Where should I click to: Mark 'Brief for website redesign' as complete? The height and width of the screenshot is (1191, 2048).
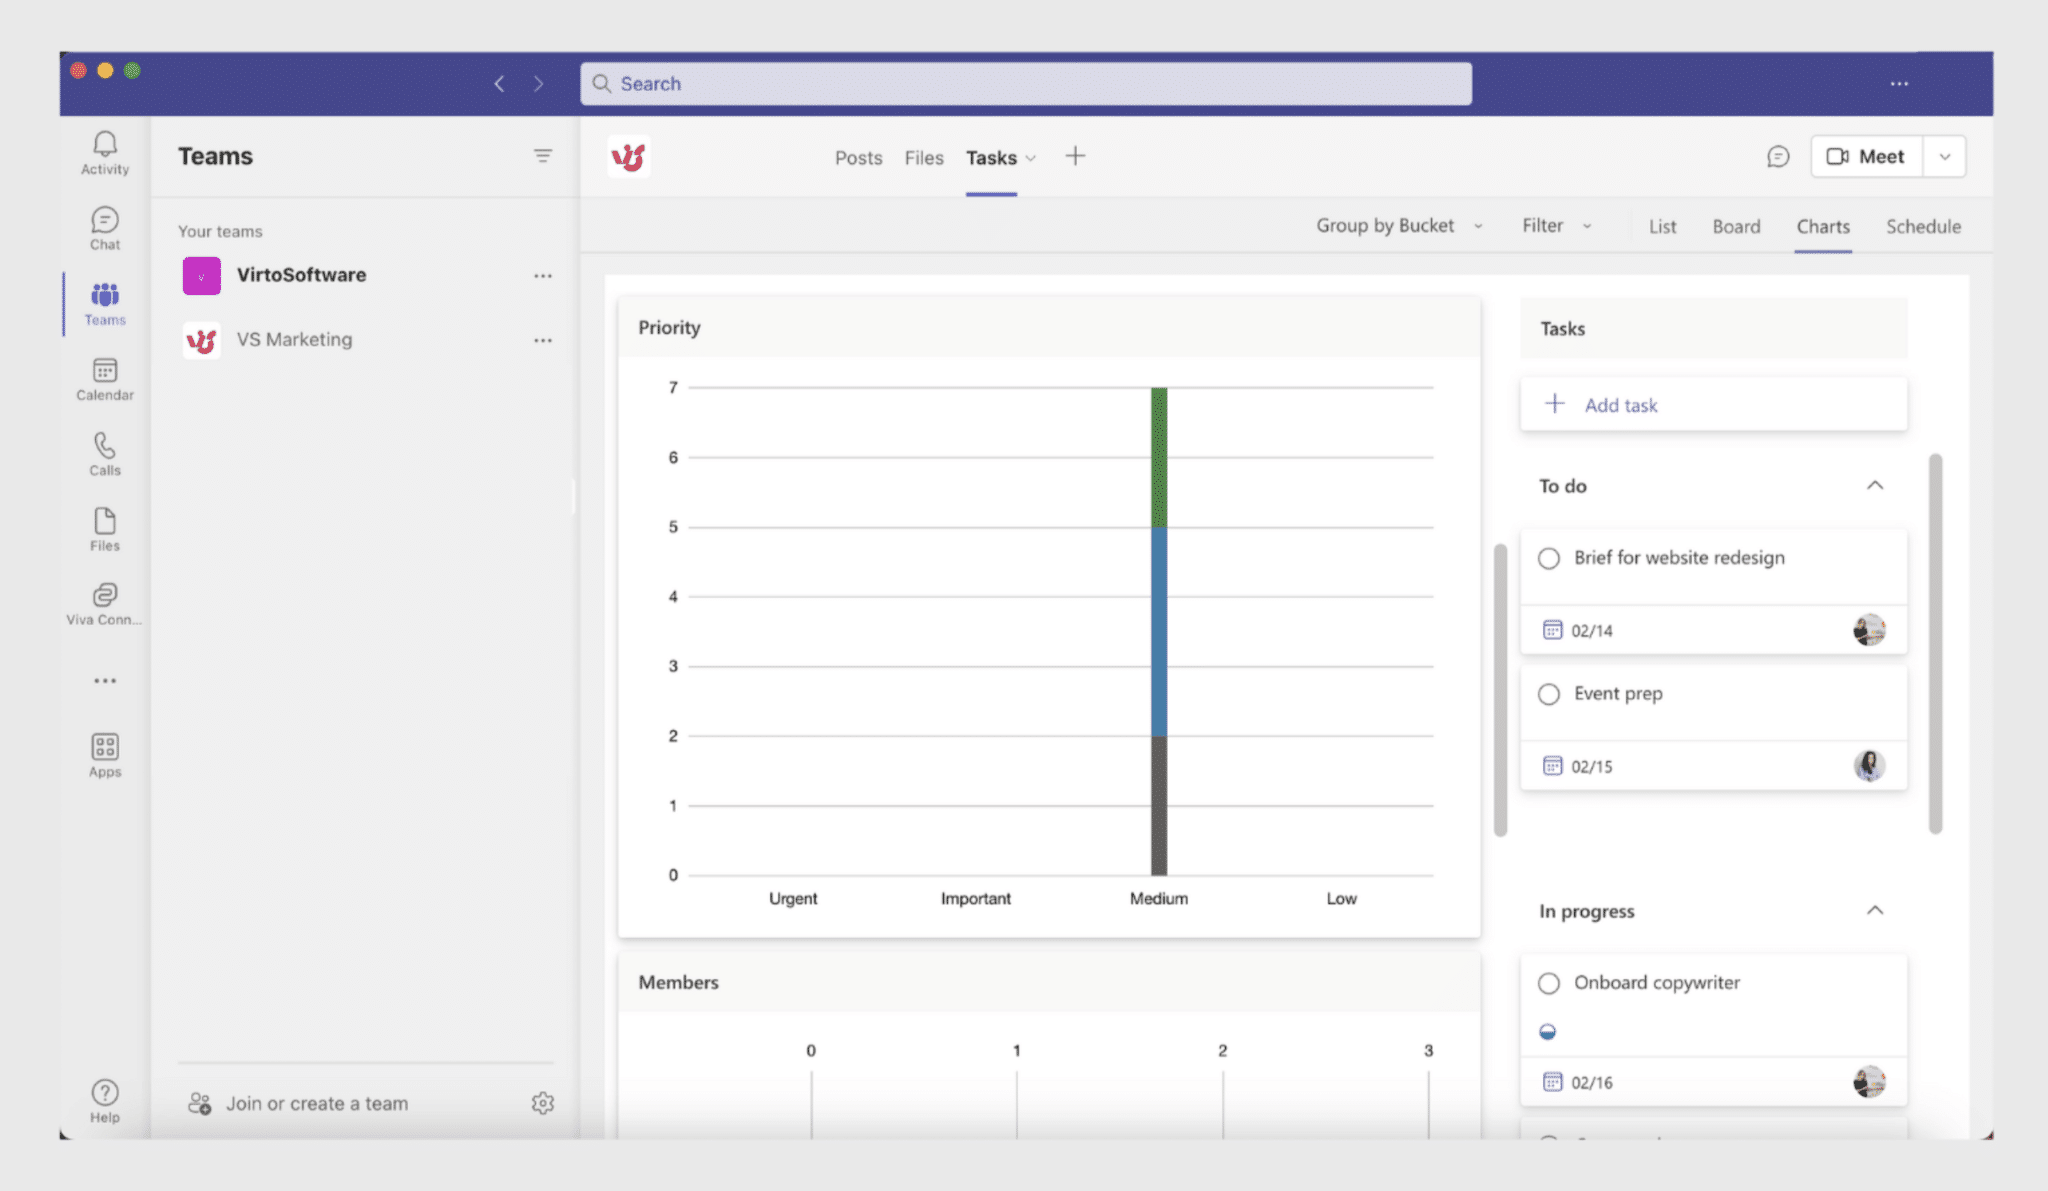(x=1548, y=558)
